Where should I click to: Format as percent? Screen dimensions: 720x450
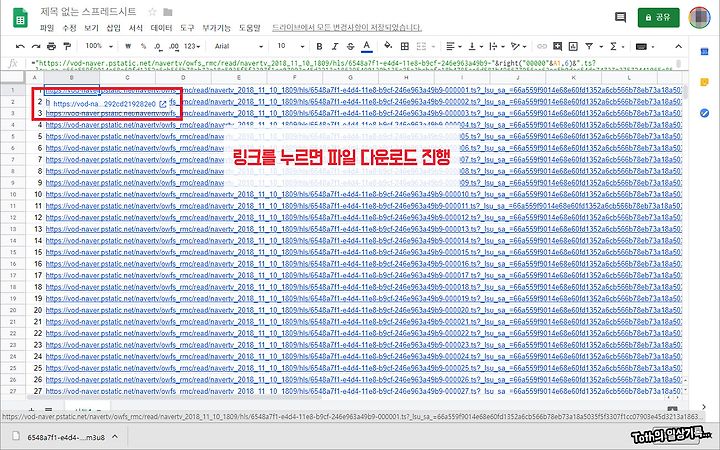[x=143, y=46]
